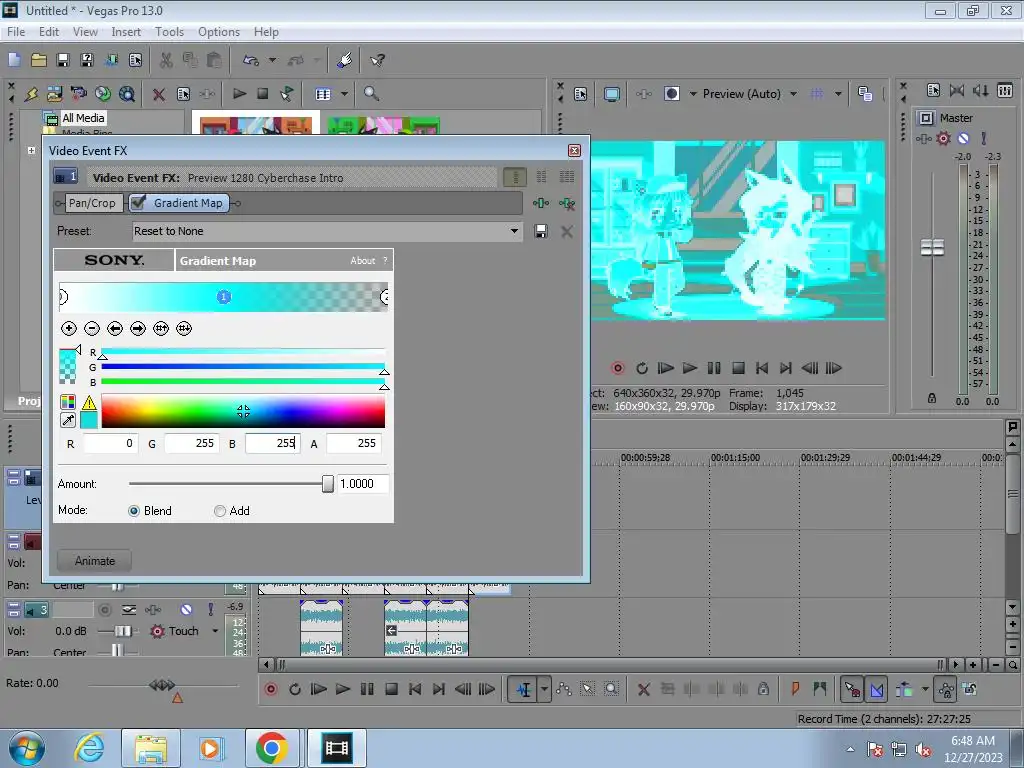Click the A alpha value input field
Screen dimensions: 1024x768
point(353,443)
